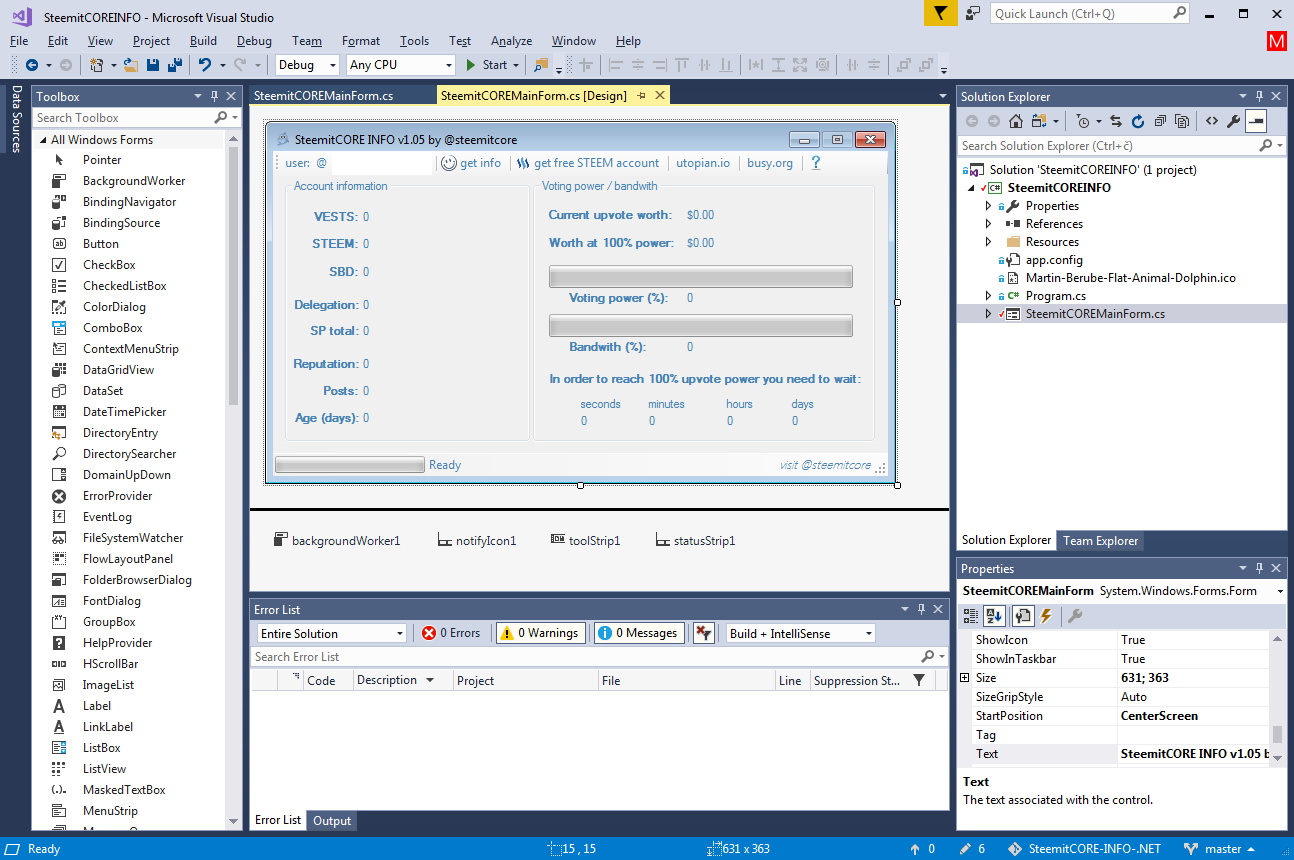The height and width of the screenshot is (860, 1294).
Task: Switch Properties window to Categorized view
Action: (972, 616)
